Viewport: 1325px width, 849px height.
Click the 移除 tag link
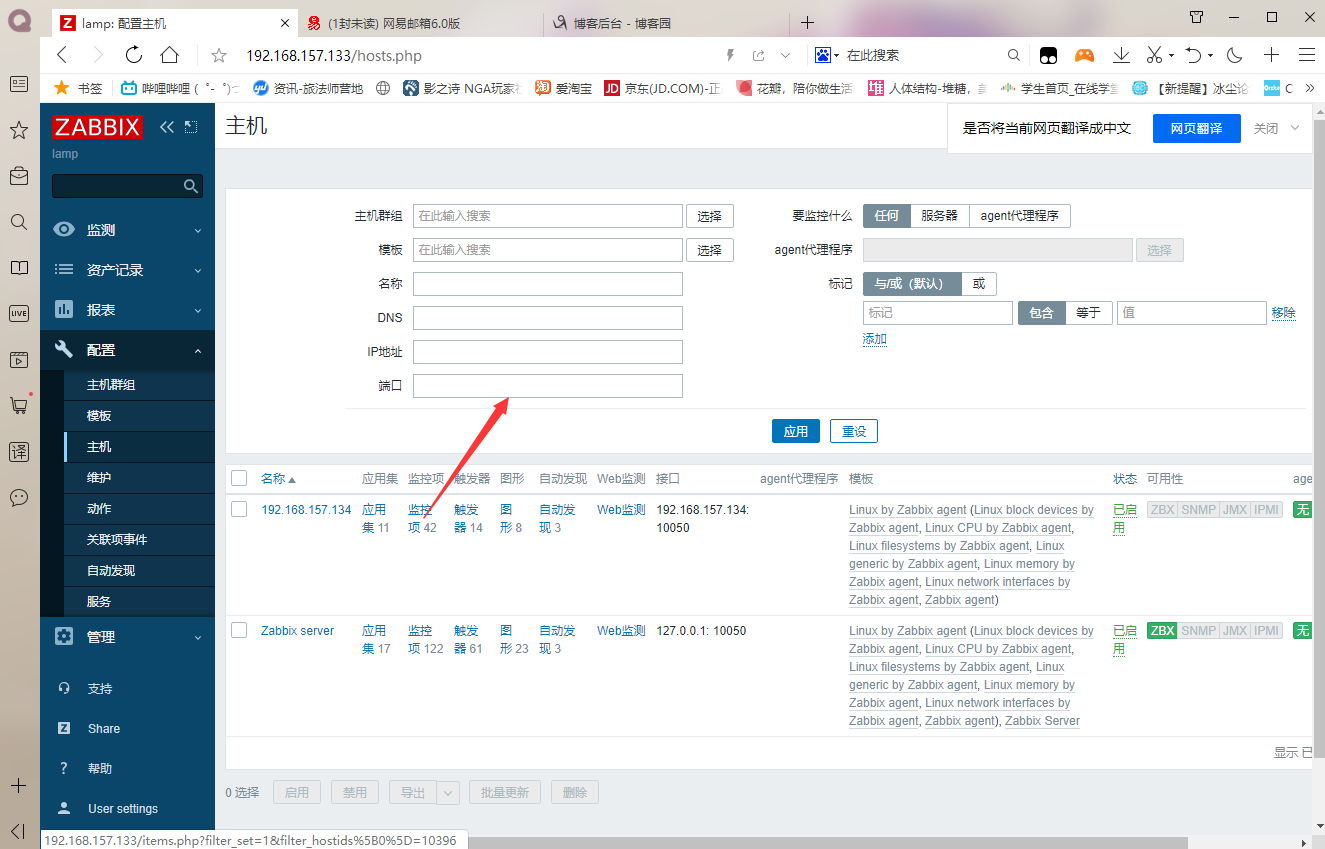click(x=1284, y=313)
